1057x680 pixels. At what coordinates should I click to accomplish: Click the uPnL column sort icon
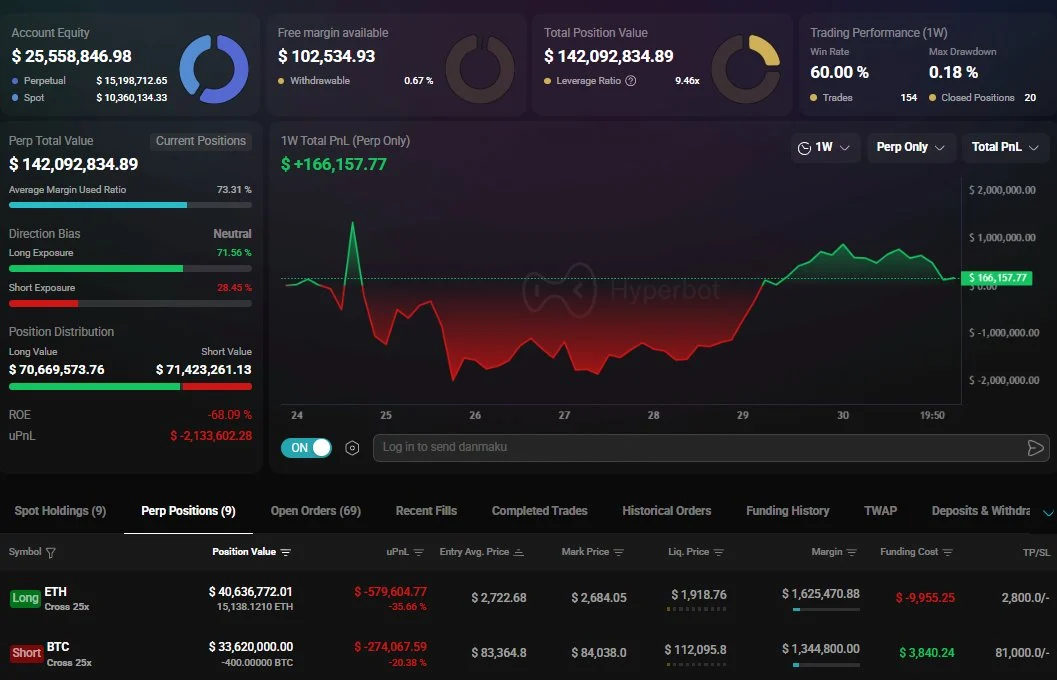coord(419,553)
